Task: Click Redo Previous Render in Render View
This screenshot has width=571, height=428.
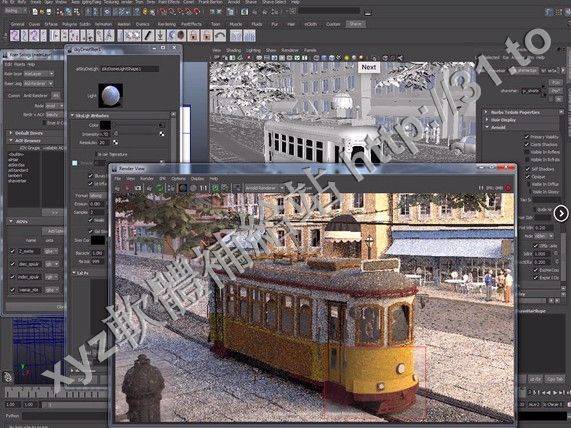Action: pyautogui.click(x=117, y=188)
